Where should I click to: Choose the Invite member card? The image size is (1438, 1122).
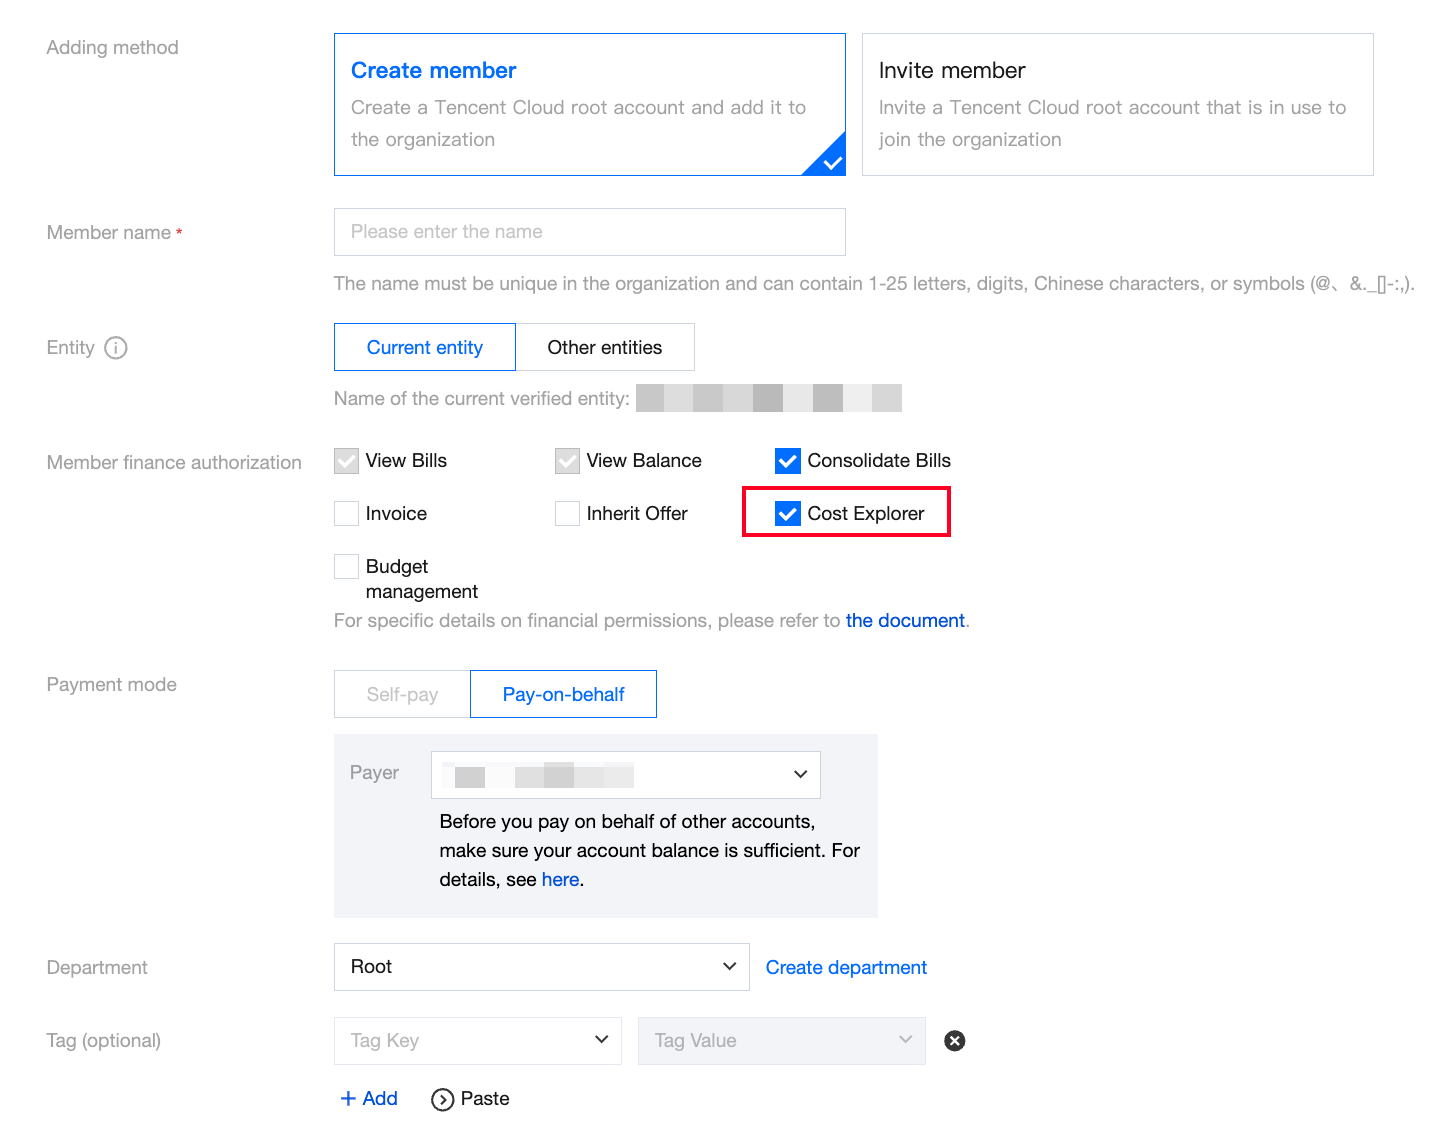point(1117,105)
